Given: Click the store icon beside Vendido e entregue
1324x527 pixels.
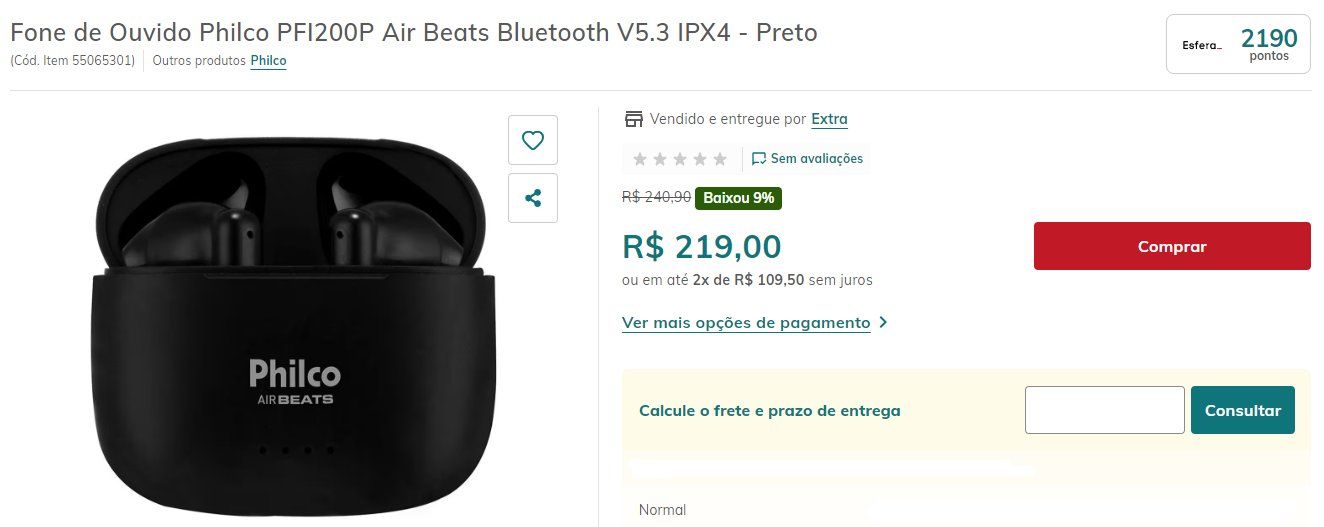Looking at the screenshot, I should (x=633, y=119).
